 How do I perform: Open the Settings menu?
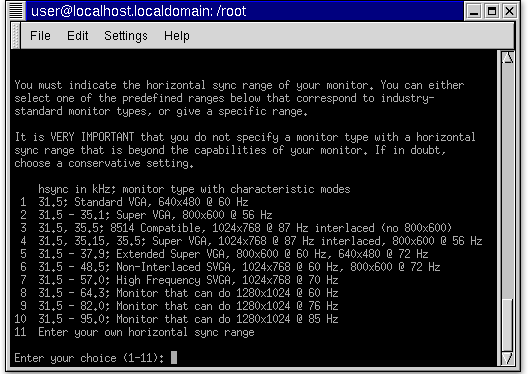[x=126, y=36]
